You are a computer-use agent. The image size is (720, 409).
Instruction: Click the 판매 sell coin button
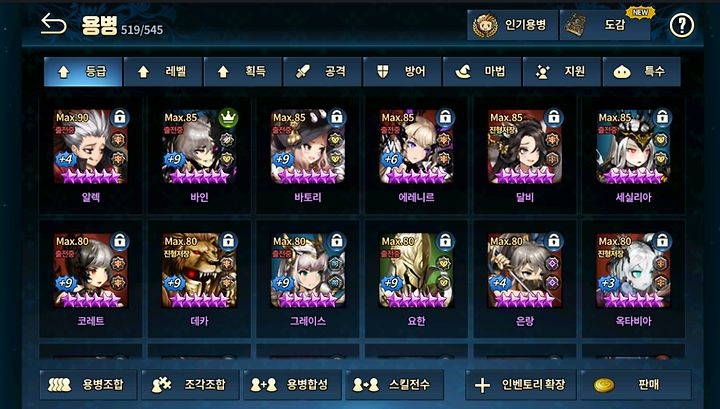click(x=636, y=385)
